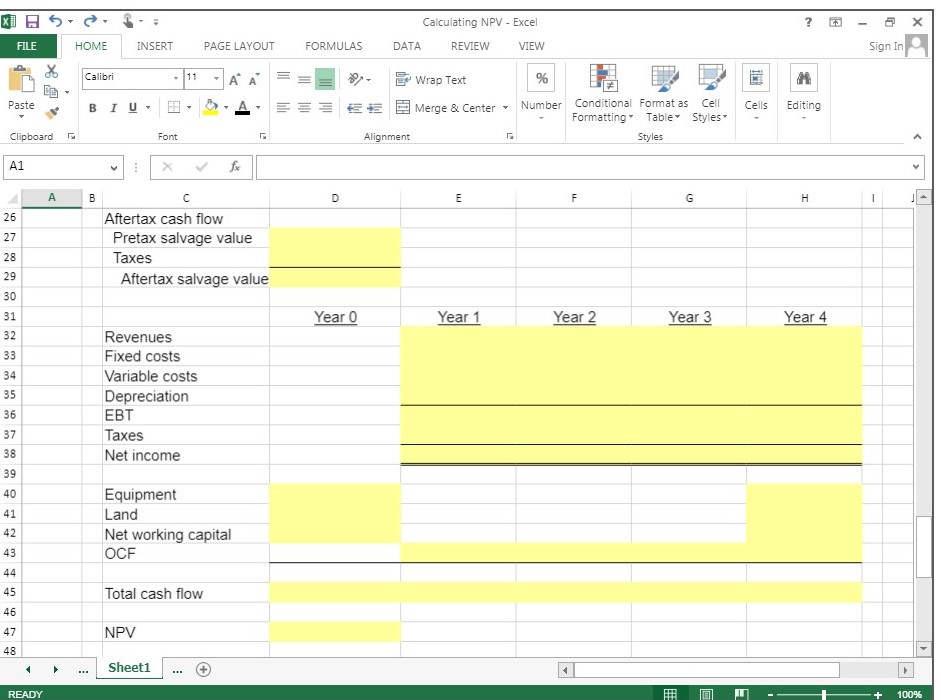Screen dimensions: 941x700
Task: Add a new worksheet
Action: point(203,668)
